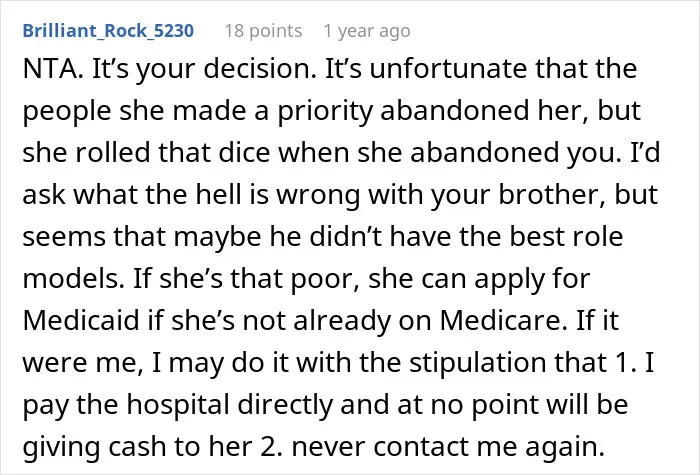Click the word 'priority' in the second line
The height and width of the screenshot is (475, 700).
325,112
